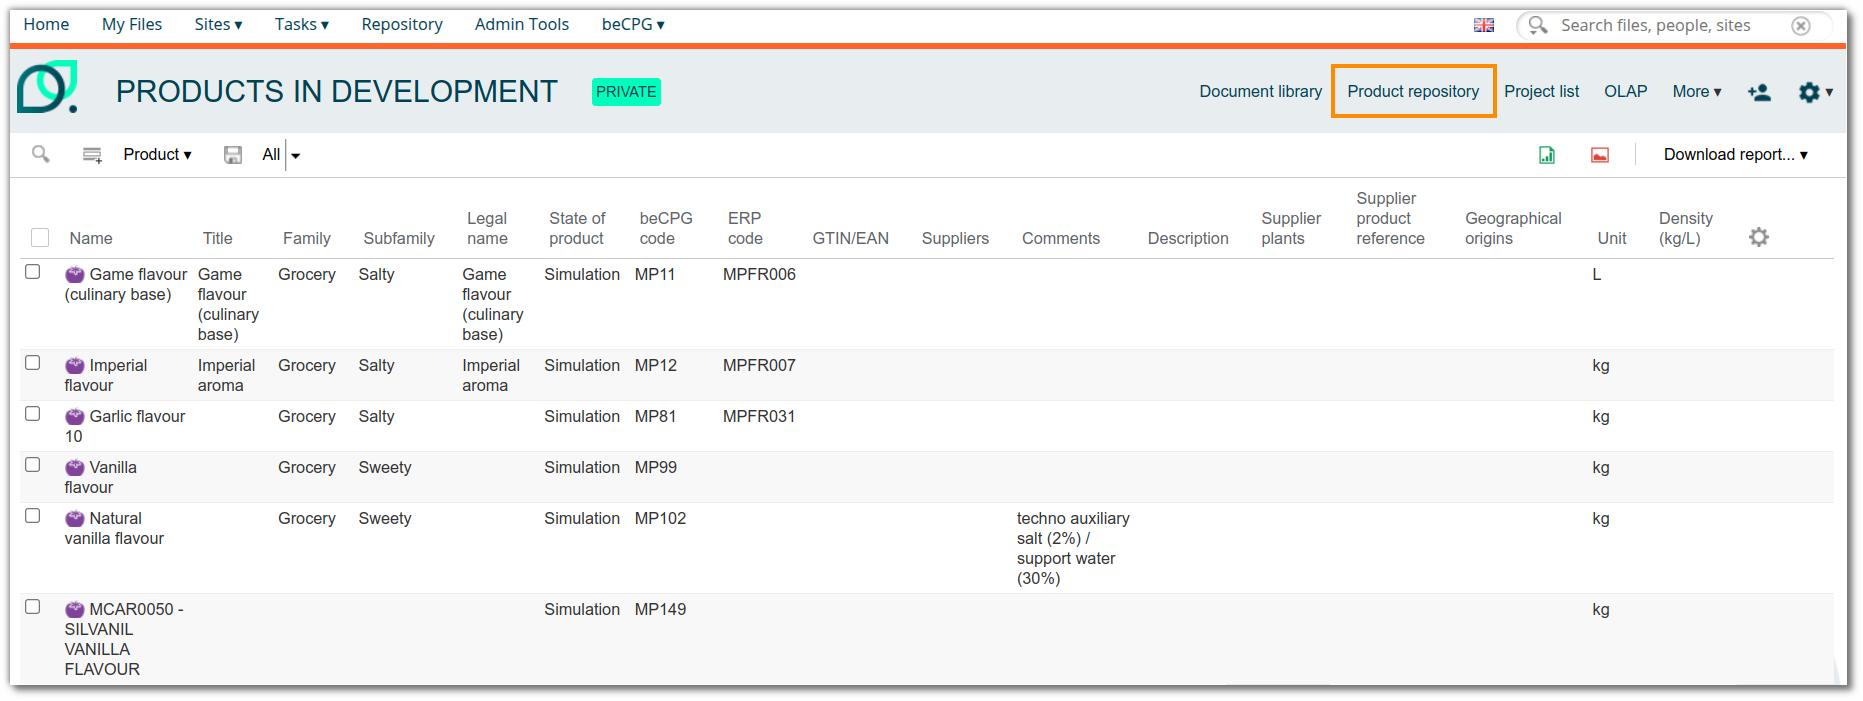Select the MP149 code cell
1863x701 pixels.
[x=660, y=609]
